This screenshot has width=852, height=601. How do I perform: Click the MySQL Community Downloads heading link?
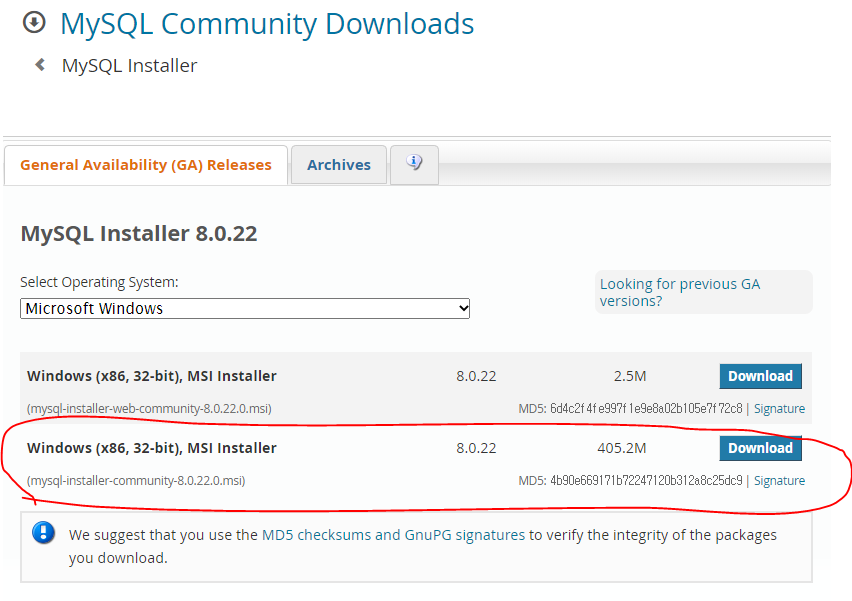pyautogui.click(x=267, y=24)
